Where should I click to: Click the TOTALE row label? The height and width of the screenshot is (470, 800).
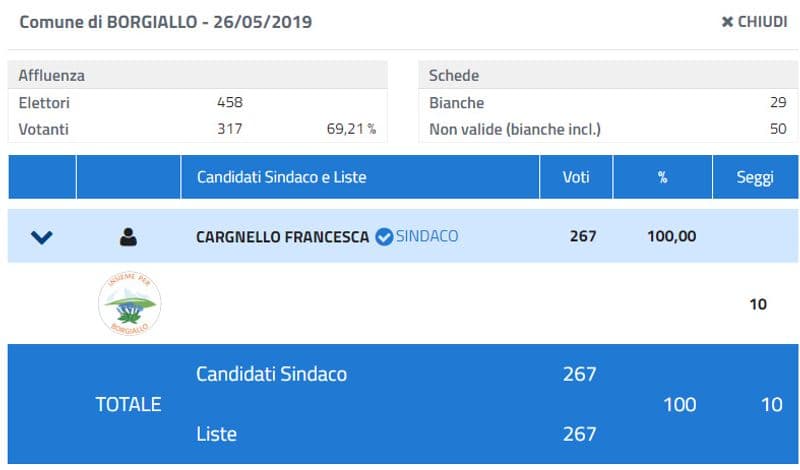(x=128, y=404)
